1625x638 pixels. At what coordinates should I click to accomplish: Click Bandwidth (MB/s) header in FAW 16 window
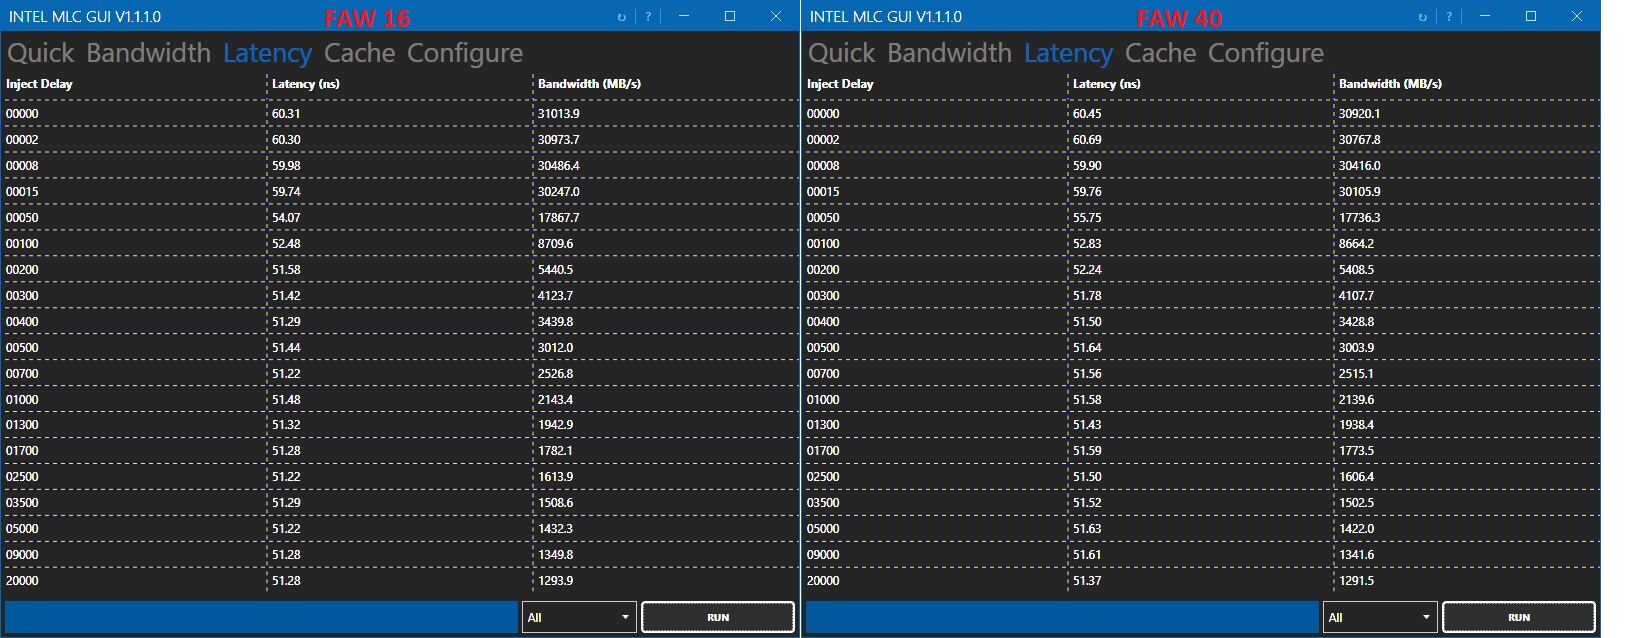pyautogui.click(x=589, y=84)
